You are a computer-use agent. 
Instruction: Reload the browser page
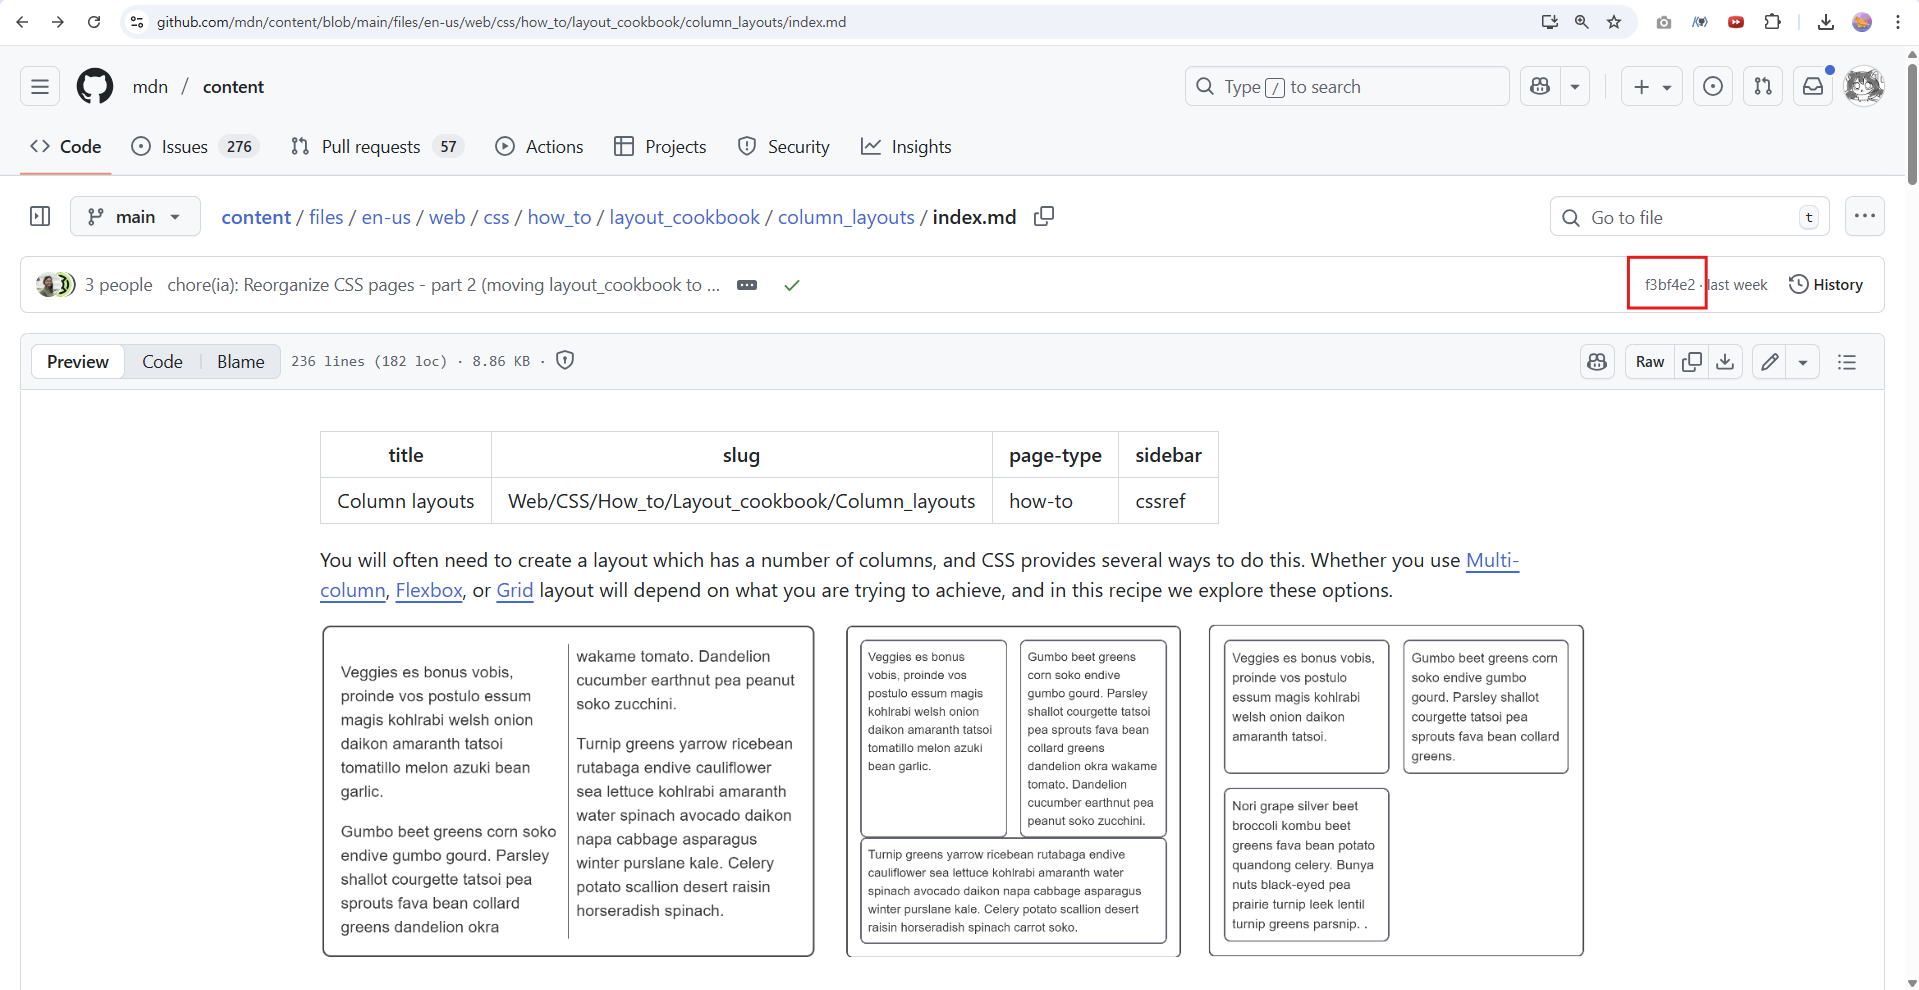tap(94, 22)
